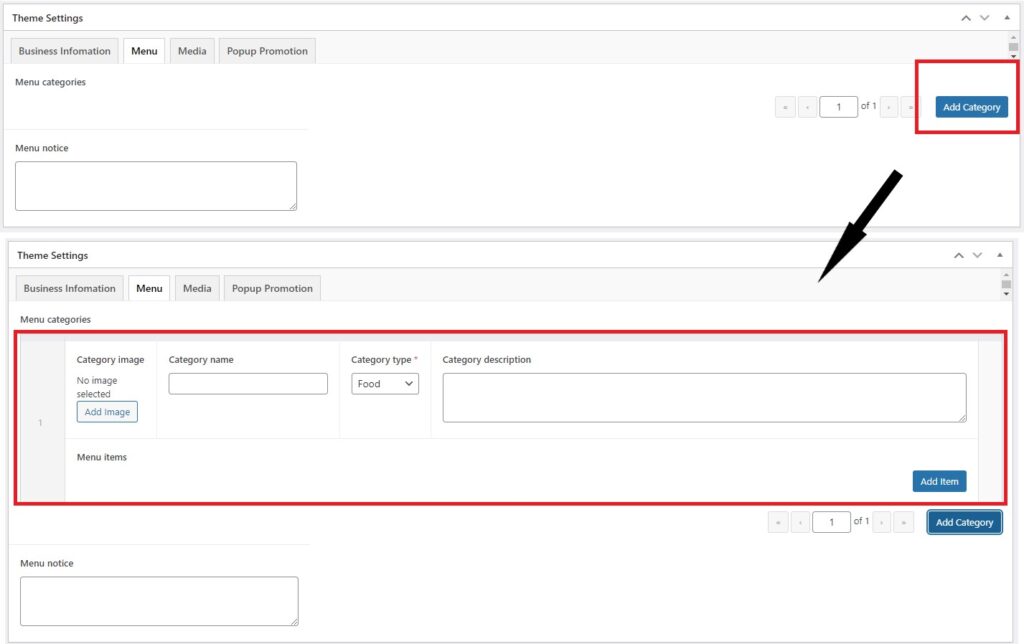Click previous page arrow in upper panel pagination

808,107
